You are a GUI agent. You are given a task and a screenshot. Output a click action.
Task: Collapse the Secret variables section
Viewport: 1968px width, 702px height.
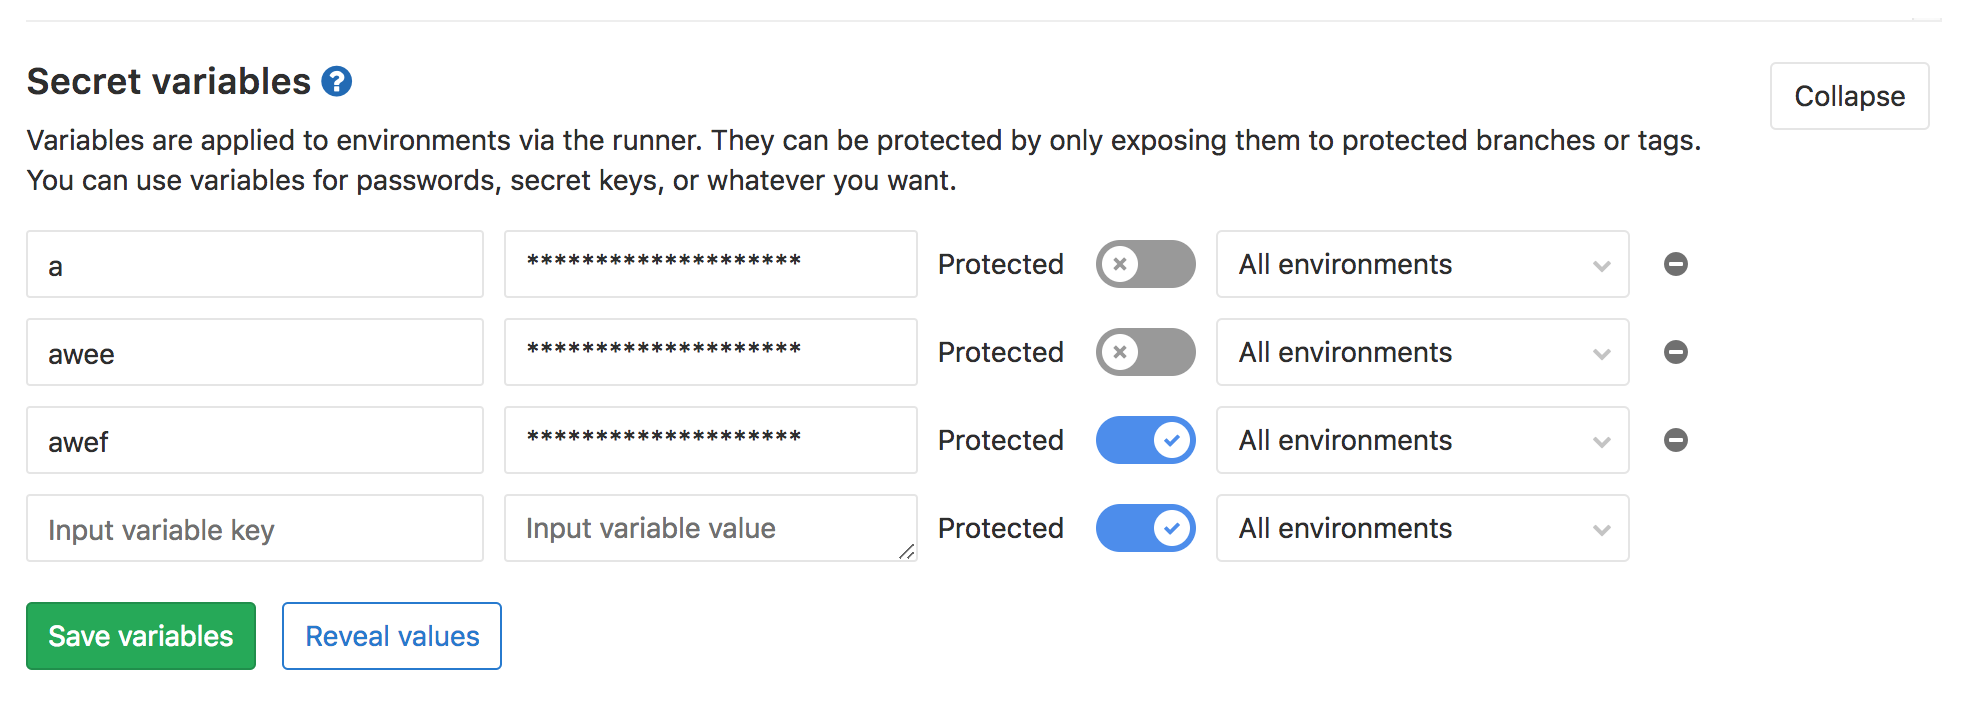1849,96
